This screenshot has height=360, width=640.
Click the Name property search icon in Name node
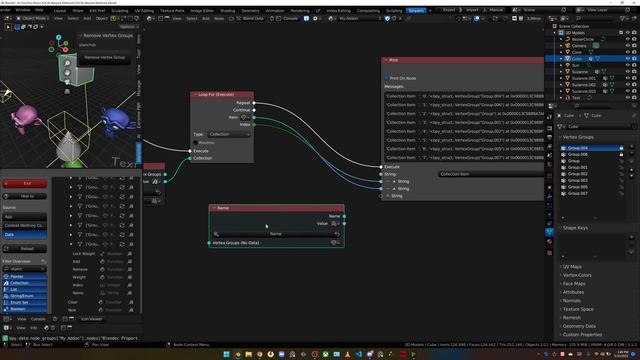216,234
